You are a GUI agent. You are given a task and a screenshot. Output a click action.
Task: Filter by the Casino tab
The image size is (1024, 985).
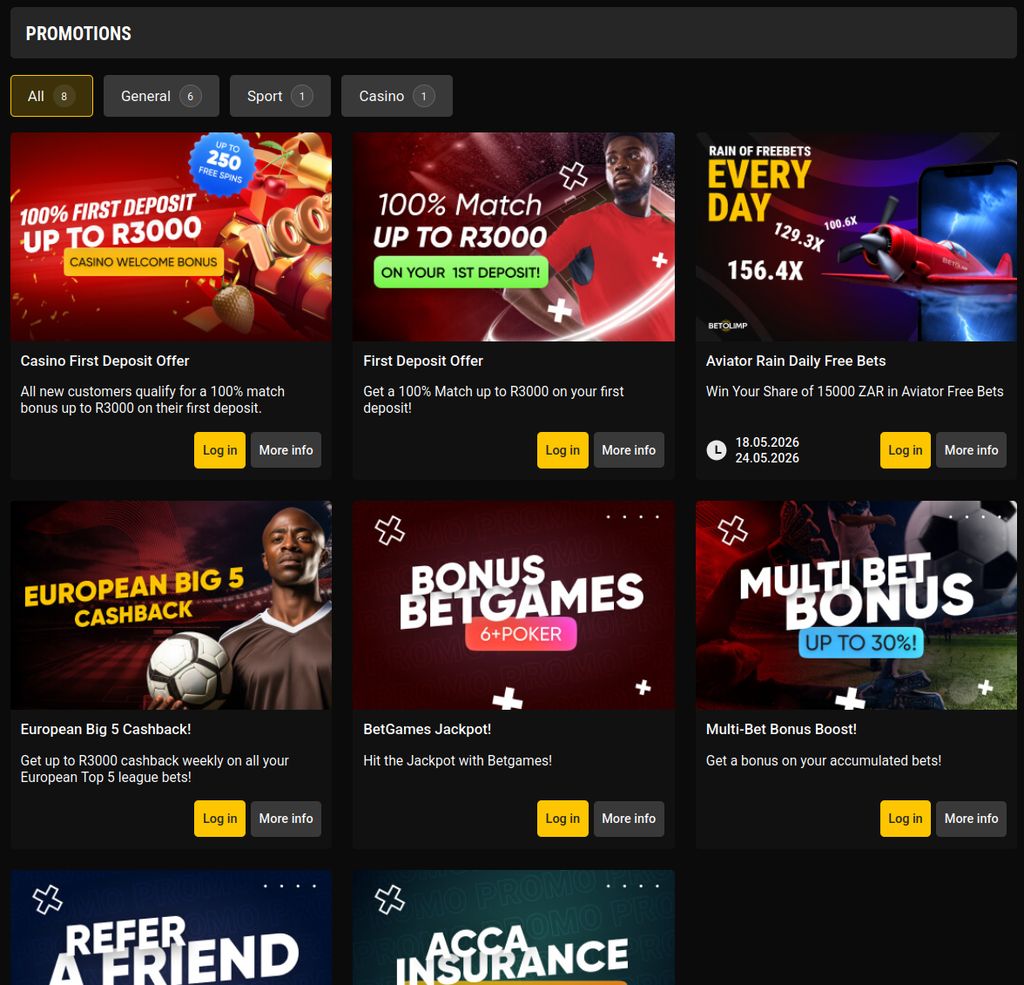pos(396,96)
